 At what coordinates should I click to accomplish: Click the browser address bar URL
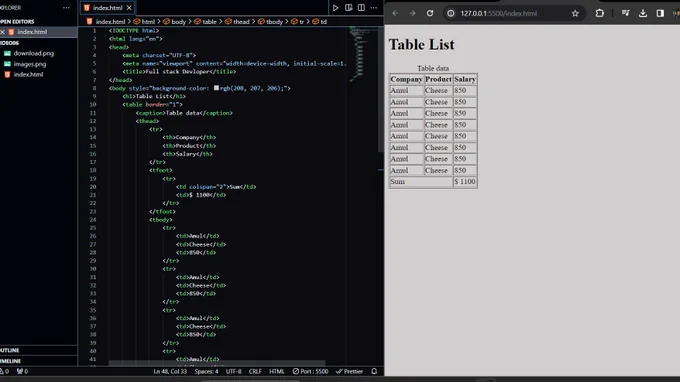(x=499, y=13)
